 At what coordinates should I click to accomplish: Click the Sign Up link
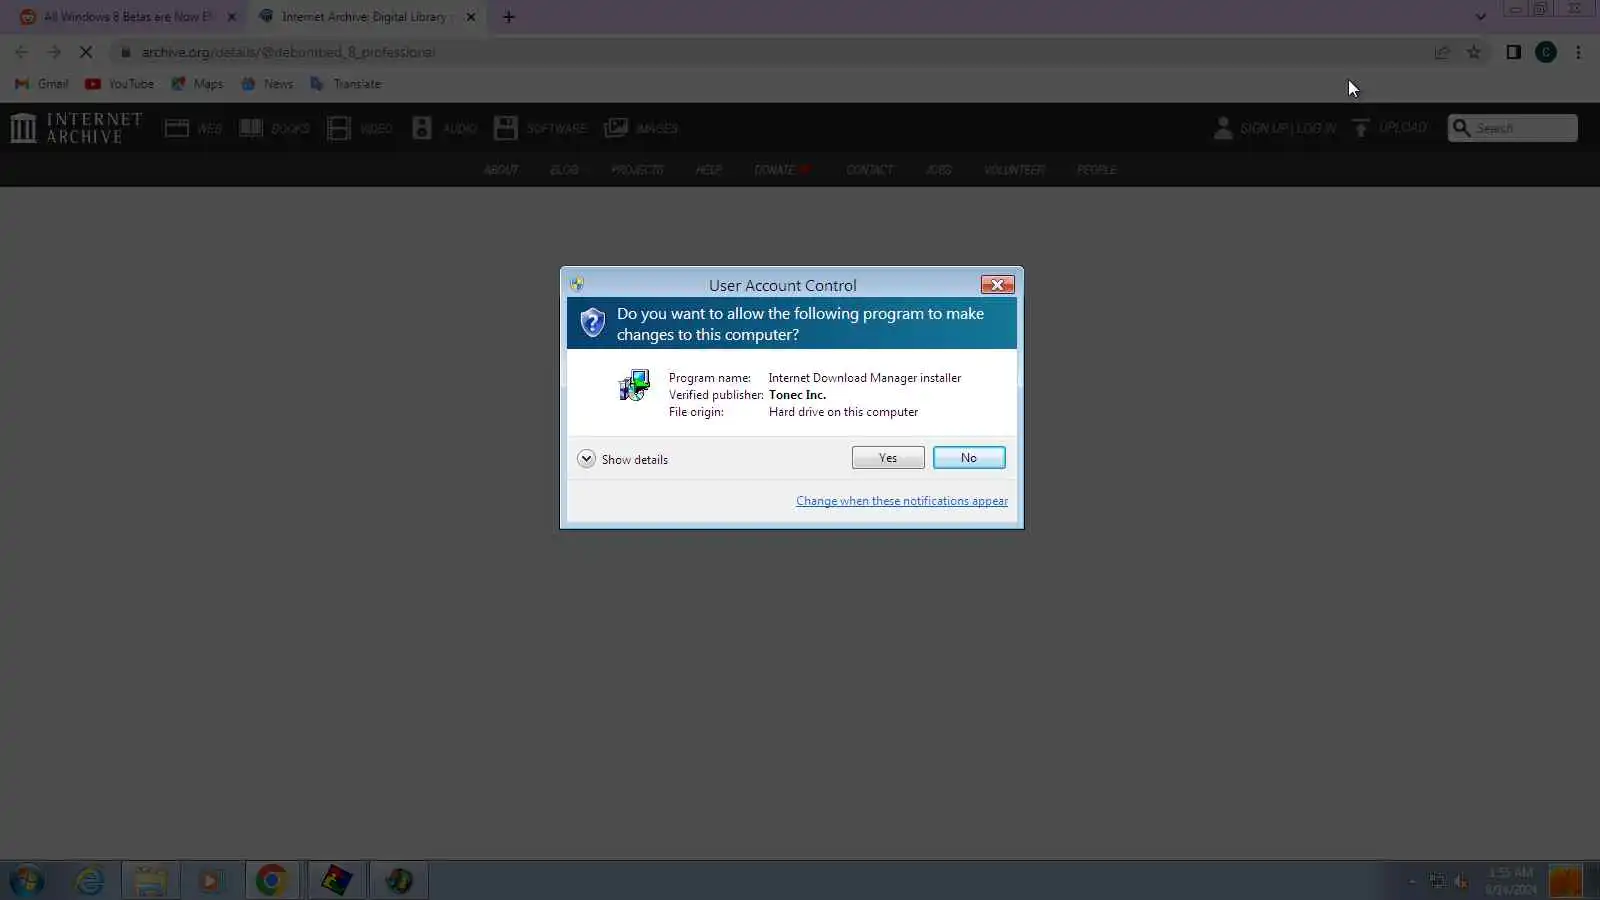click(1265, 128)
